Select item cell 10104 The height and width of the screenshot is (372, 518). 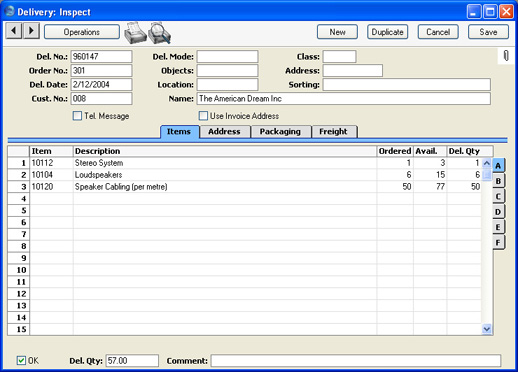(51, 175)
